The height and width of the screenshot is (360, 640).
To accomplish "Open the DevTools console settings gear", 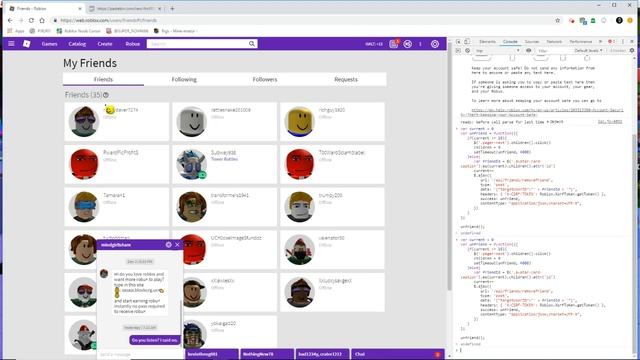I will click(632, 51).
